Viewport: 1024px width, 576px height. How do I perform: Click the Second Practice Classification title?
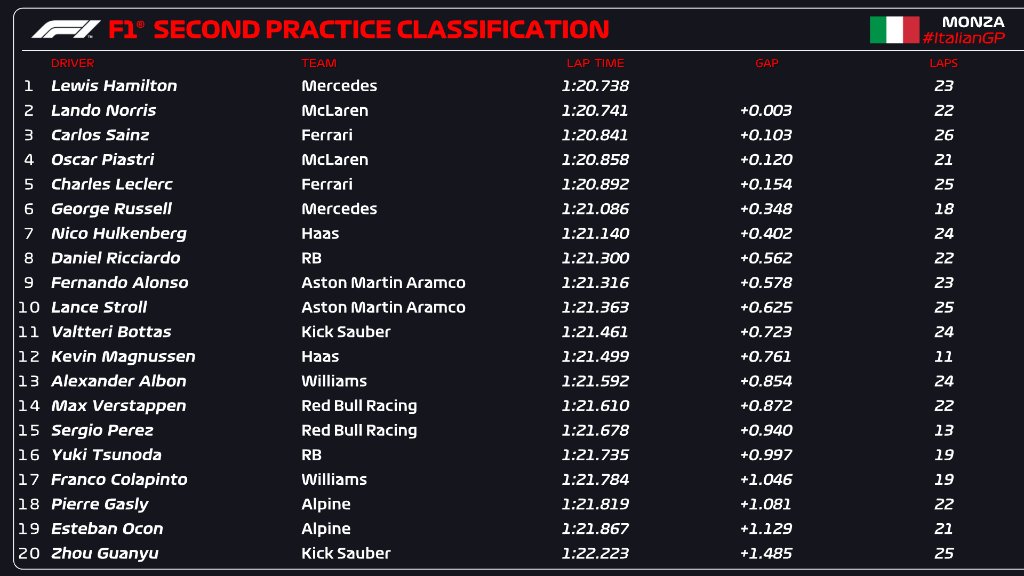pos(381,29)
